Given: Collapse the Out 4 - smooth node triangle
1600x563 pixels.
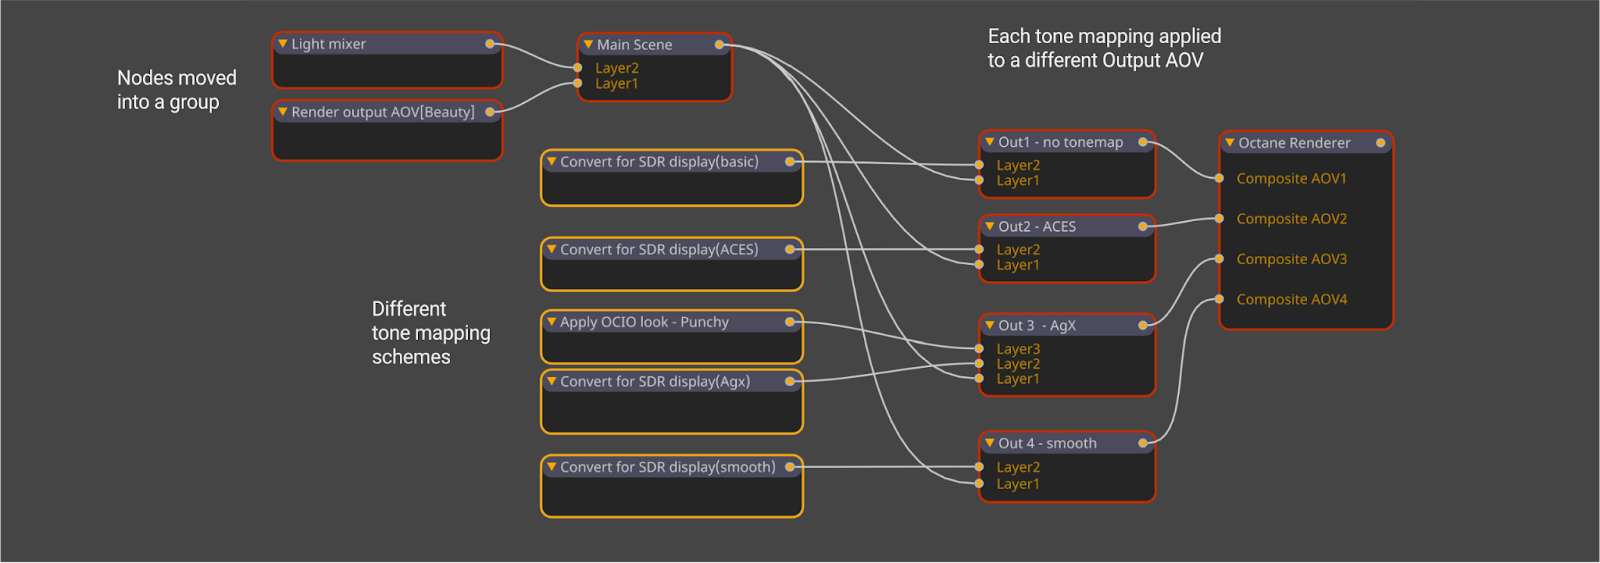Looking at the screenshot, I should [990, 443].
